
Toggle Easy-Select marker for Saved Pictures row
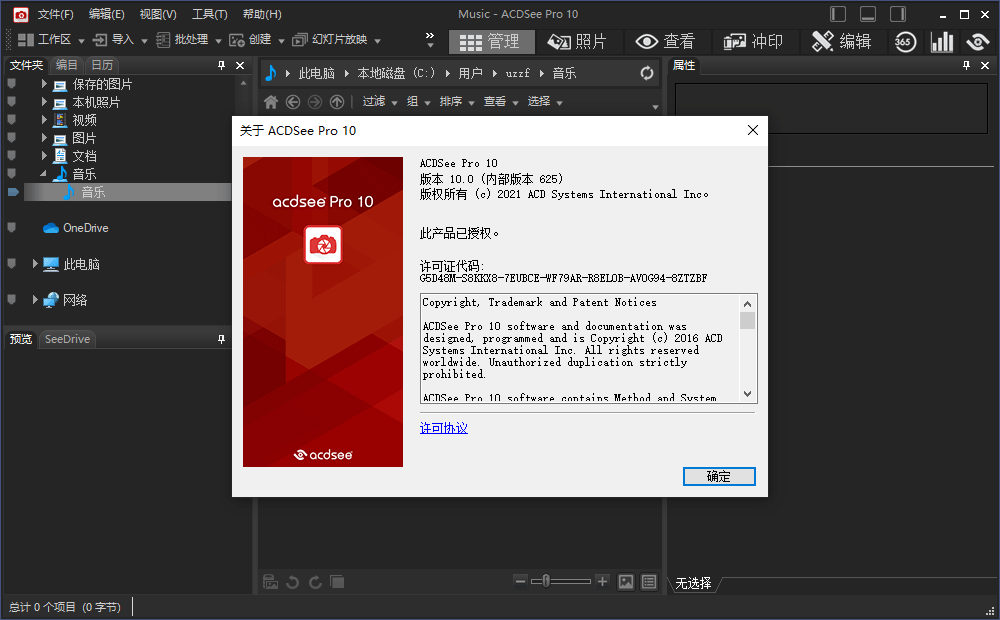point(11,84)
